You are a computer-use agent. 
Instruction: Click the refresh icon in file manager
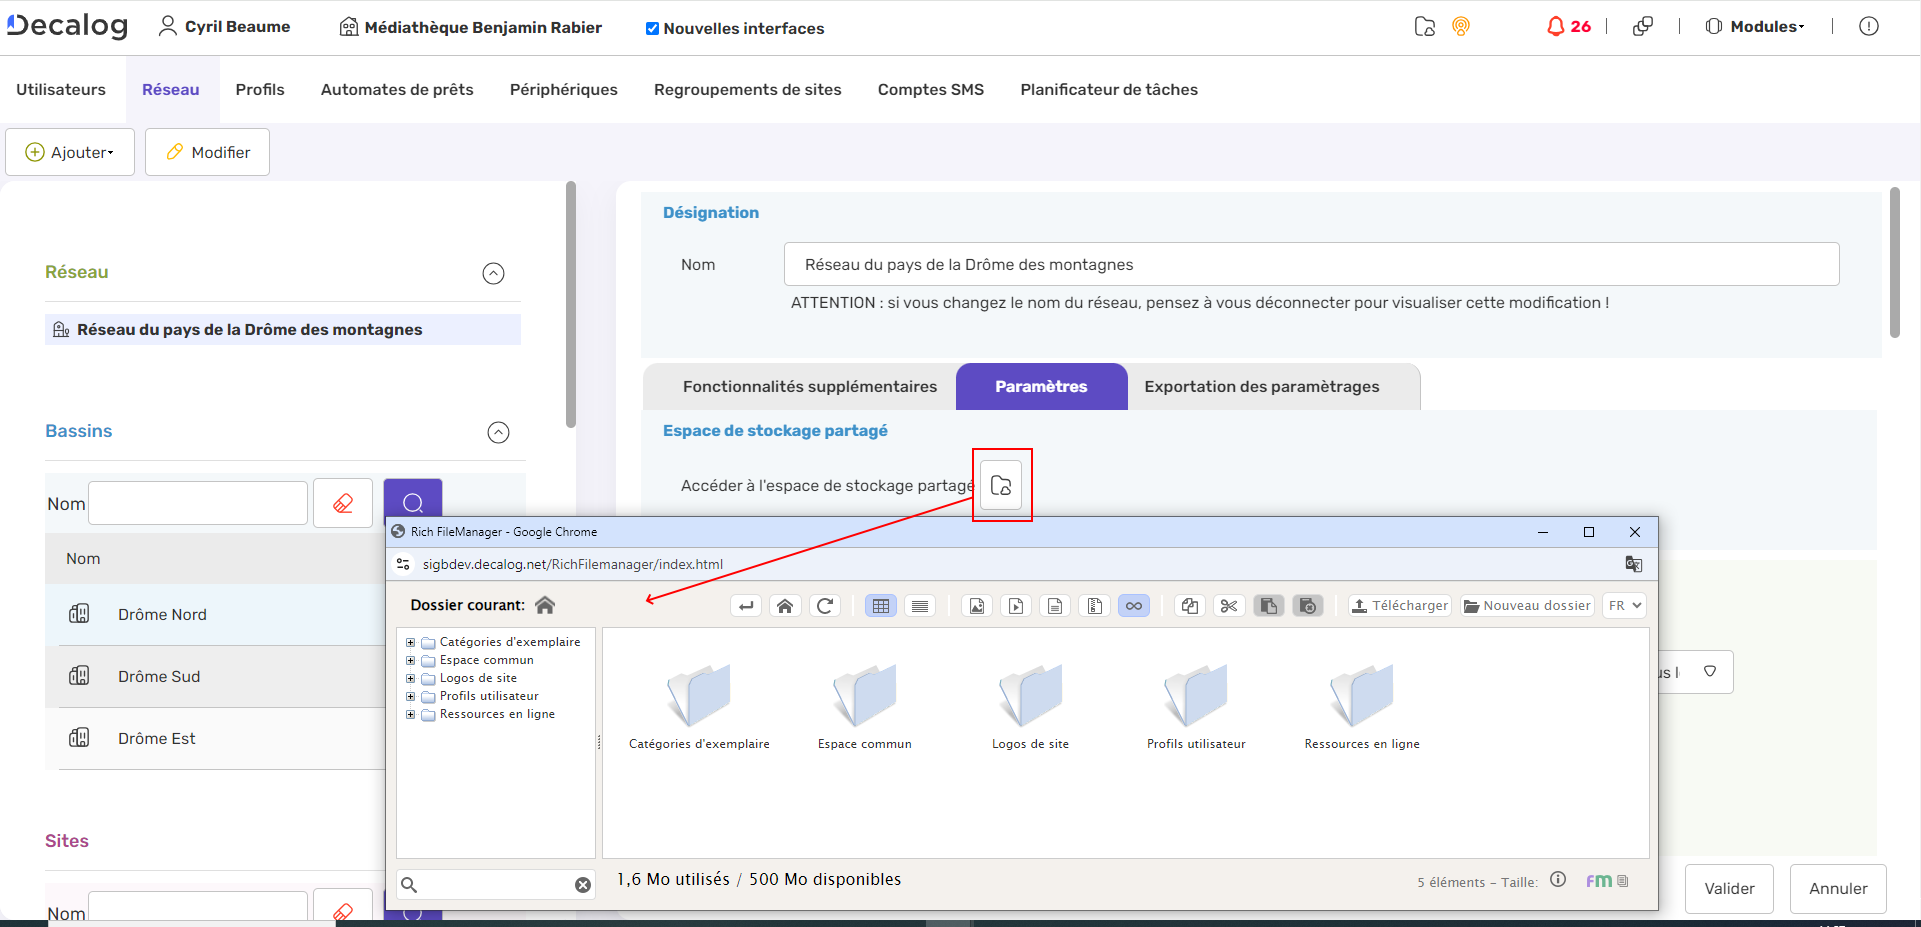pyautogui.click(x=825, y=606)
